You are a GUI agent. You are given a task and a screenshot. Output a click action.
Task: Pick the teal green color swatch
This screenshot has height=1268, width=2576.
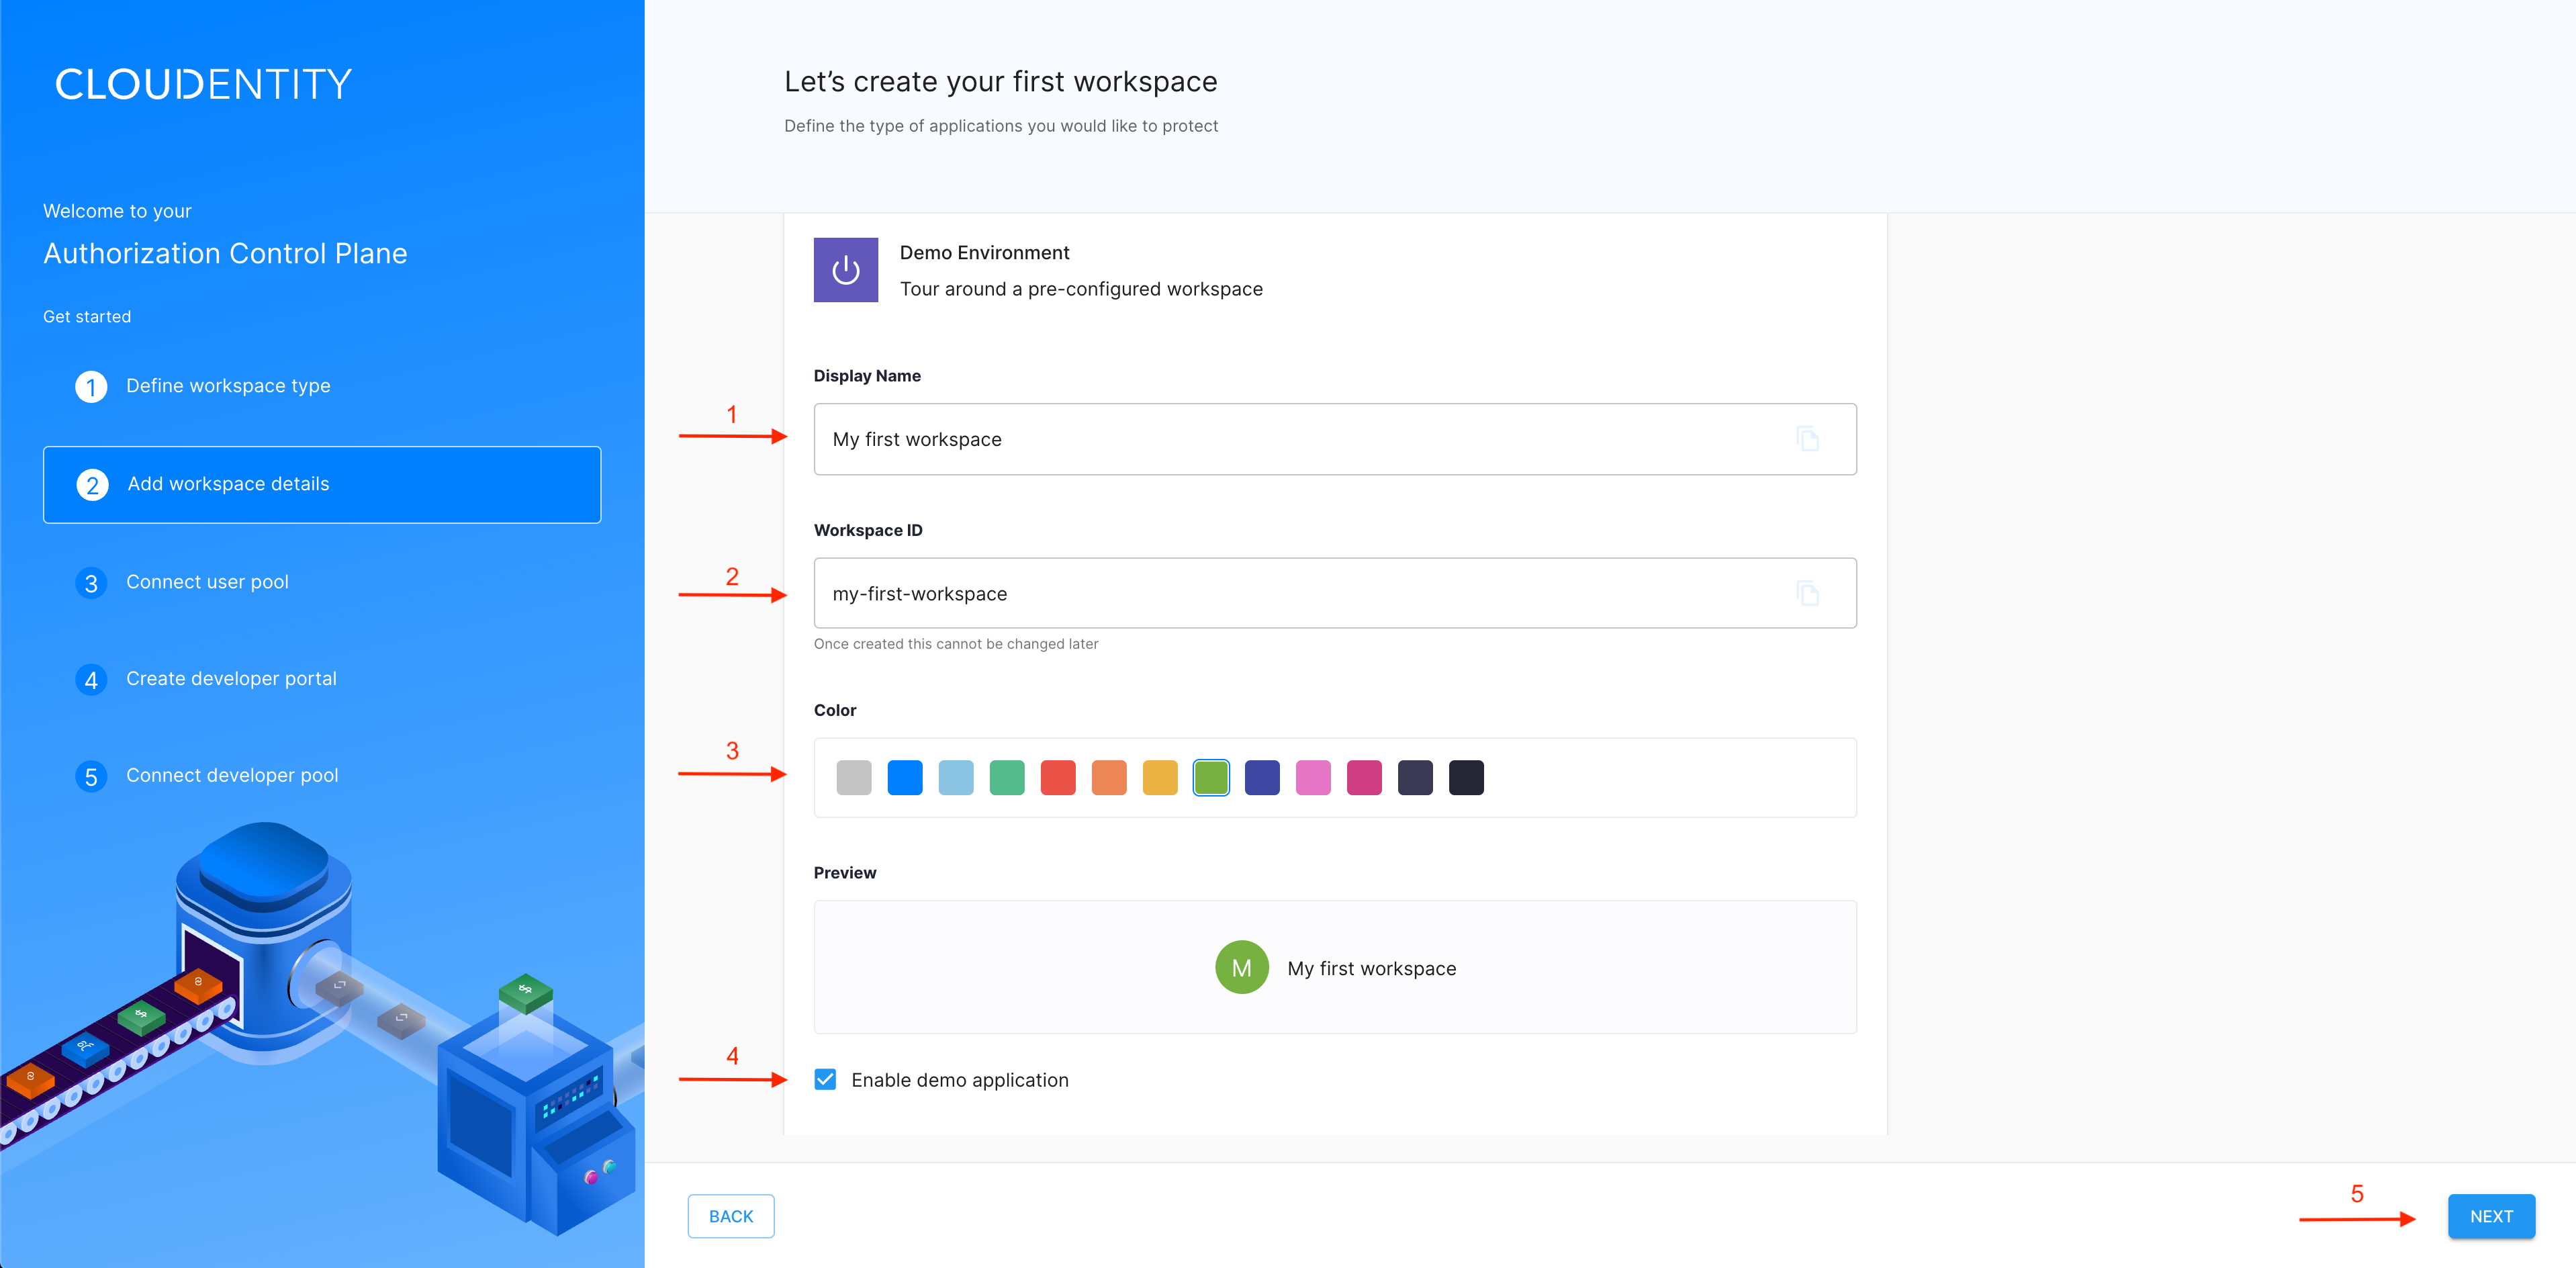pyautogui.click(x=1007, y=777)
